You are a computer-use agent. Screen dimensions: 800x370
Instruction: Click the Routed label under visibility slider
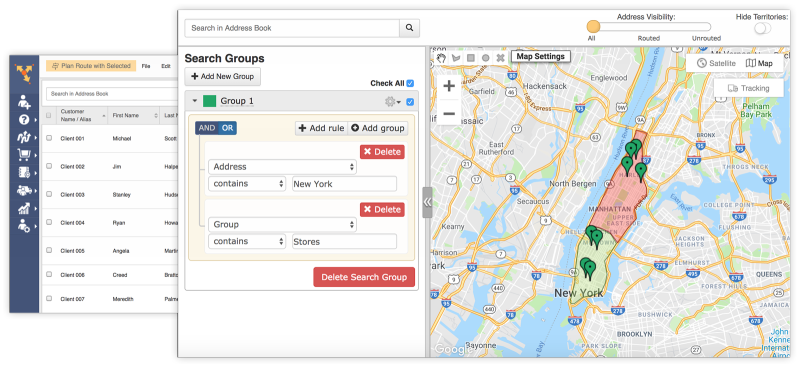tap(648, 38)
